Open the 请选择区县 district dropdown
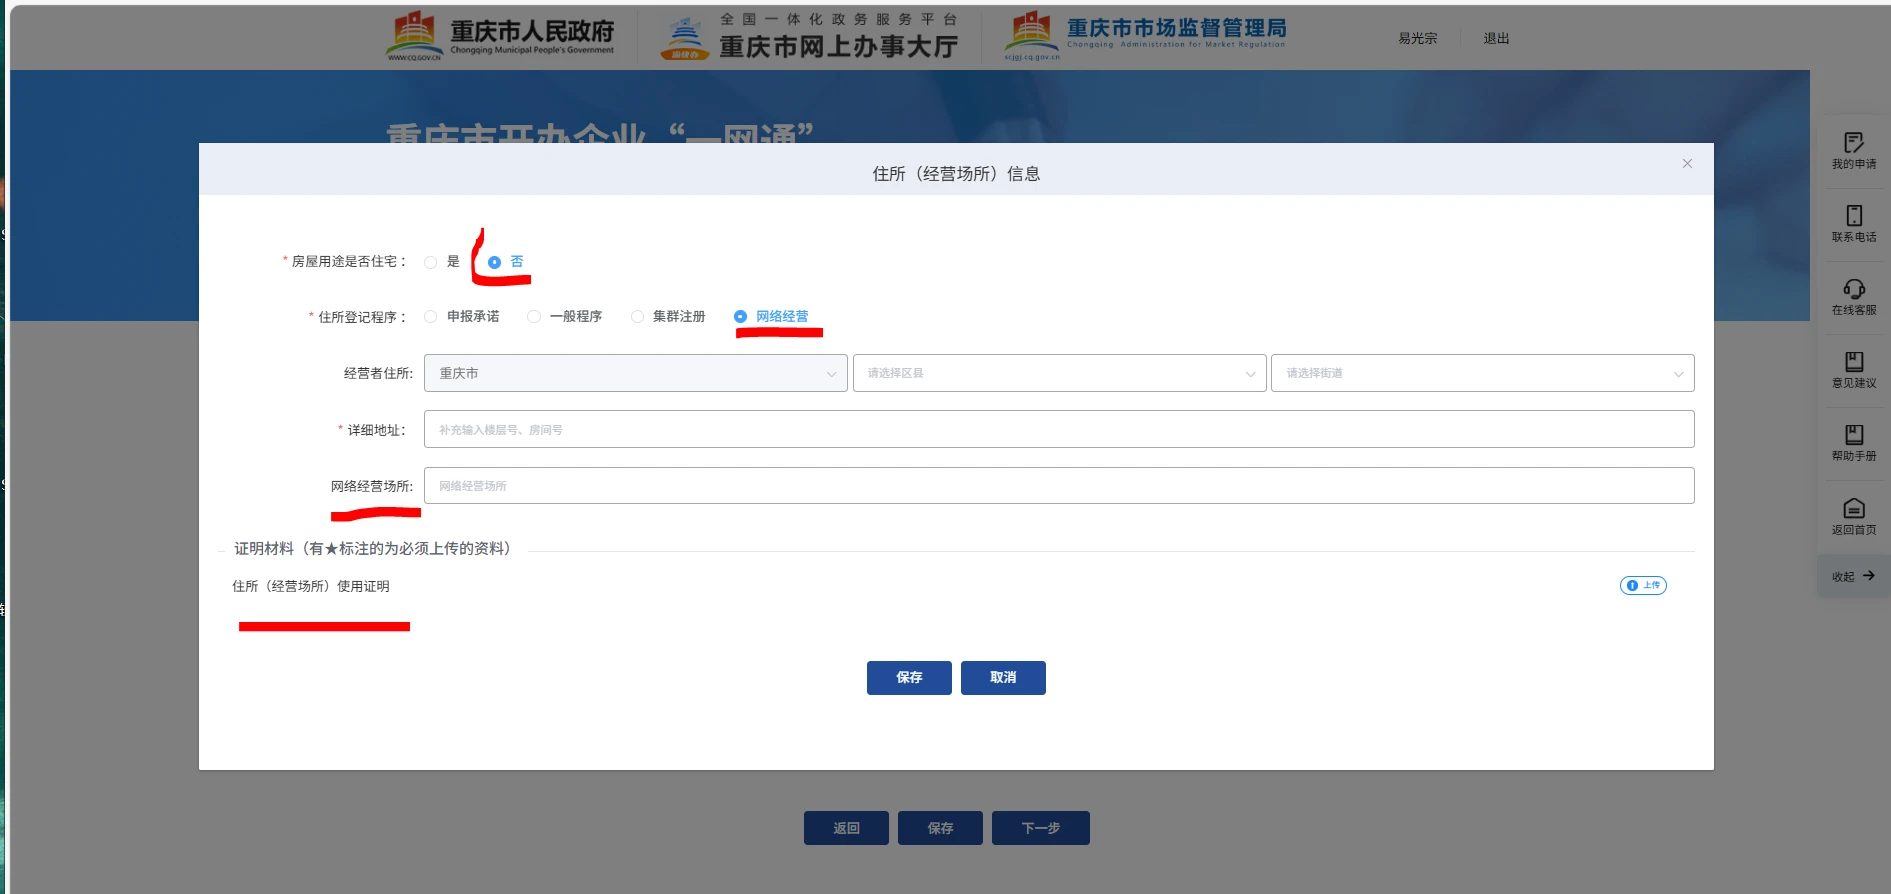Screen dimensions: 1891x894 1058,373
